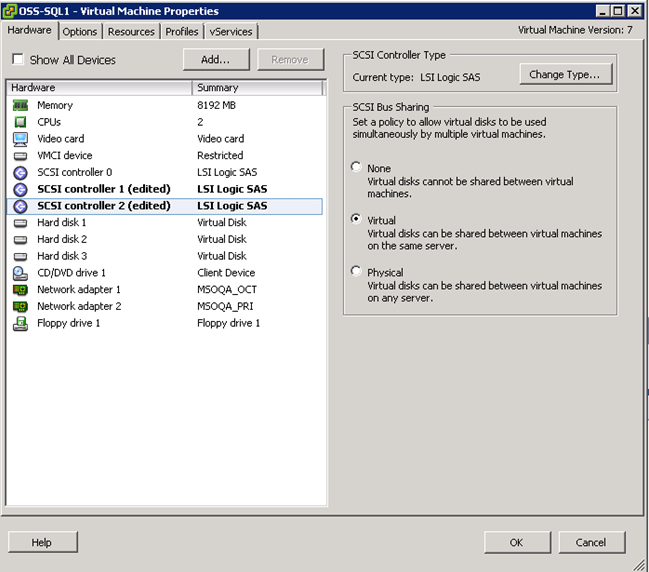This screenshot has height=572, width=649.
Task: Select the VMCI device row label
Action: 65,156
